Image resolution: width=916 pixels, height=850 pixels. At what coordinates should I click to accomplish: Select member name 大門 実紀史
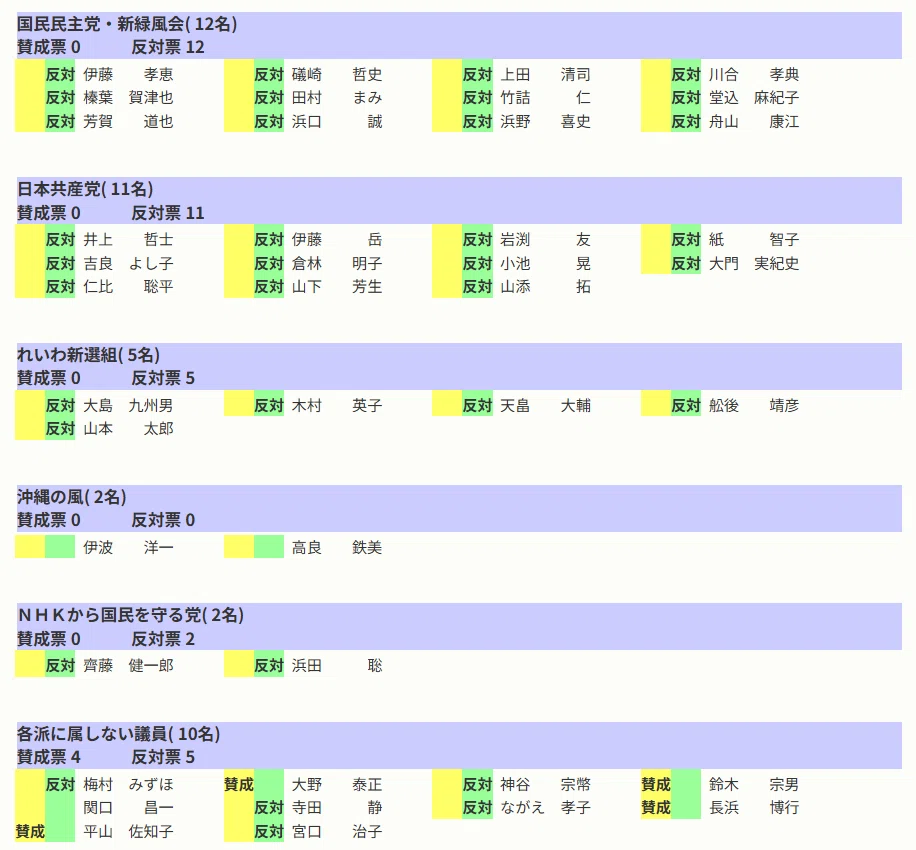tap(754, 263)
